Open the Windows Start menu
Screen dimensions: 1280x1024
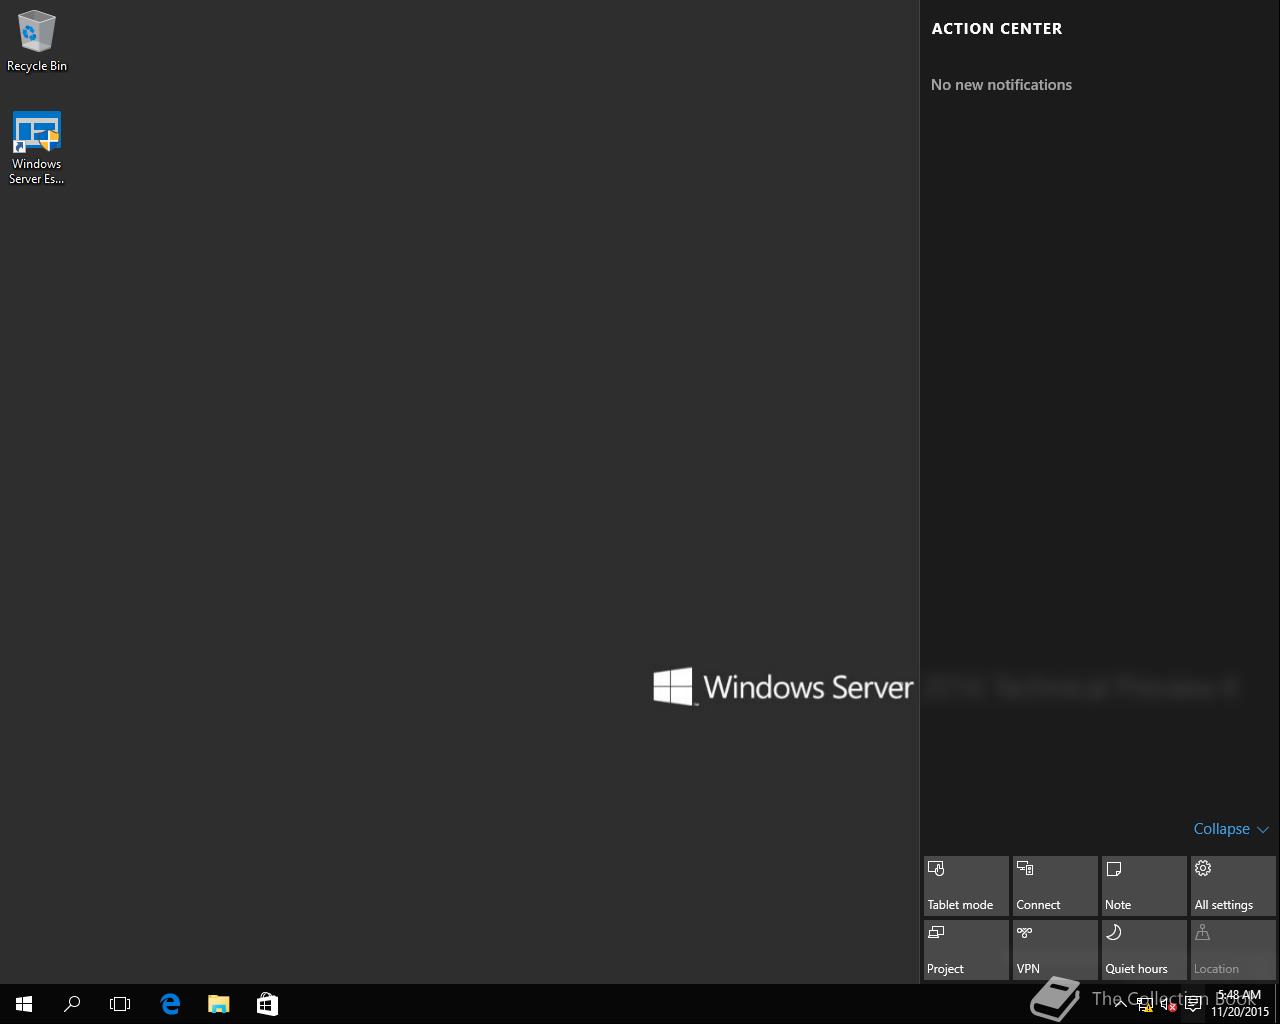coord(24,1004)
